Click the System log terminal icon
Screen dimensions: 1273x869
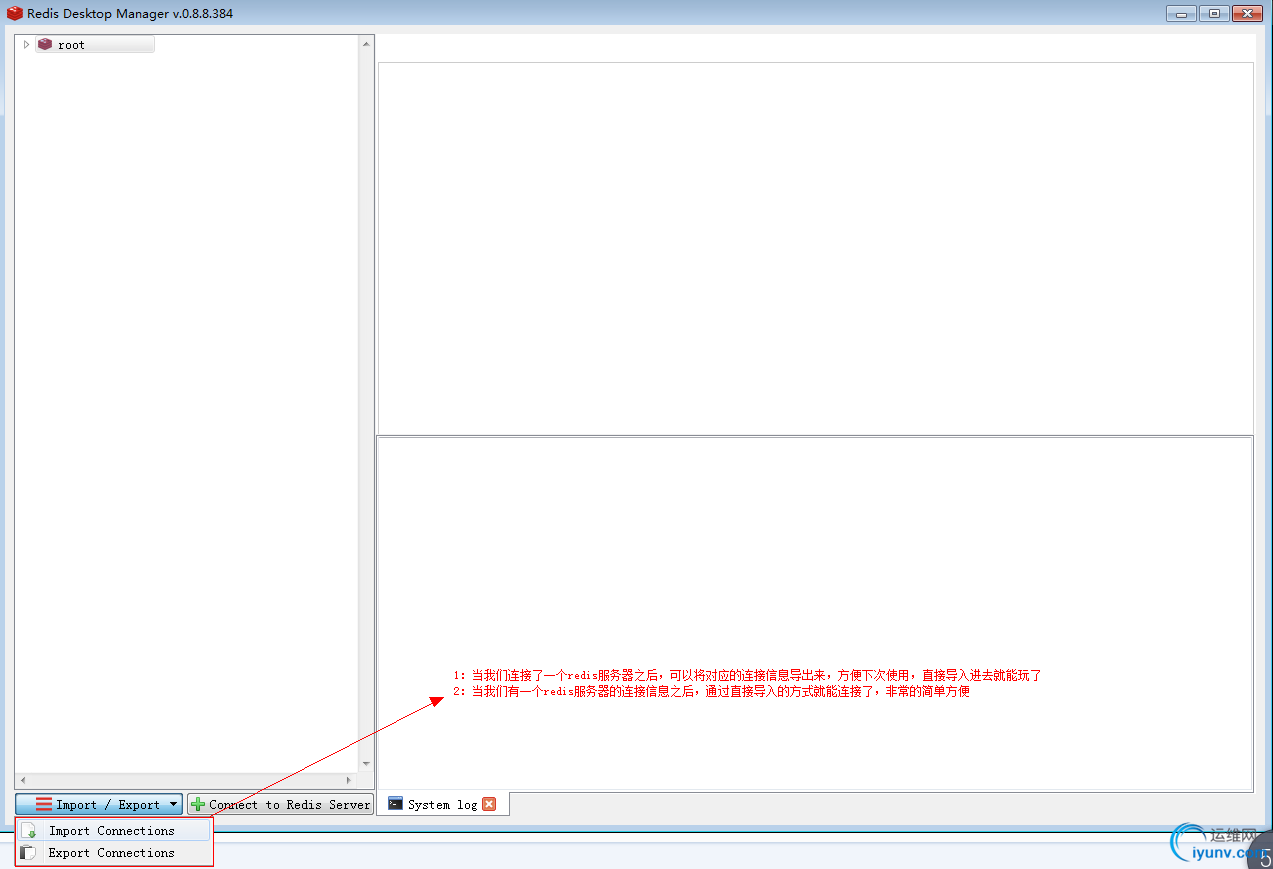(396, 804)
